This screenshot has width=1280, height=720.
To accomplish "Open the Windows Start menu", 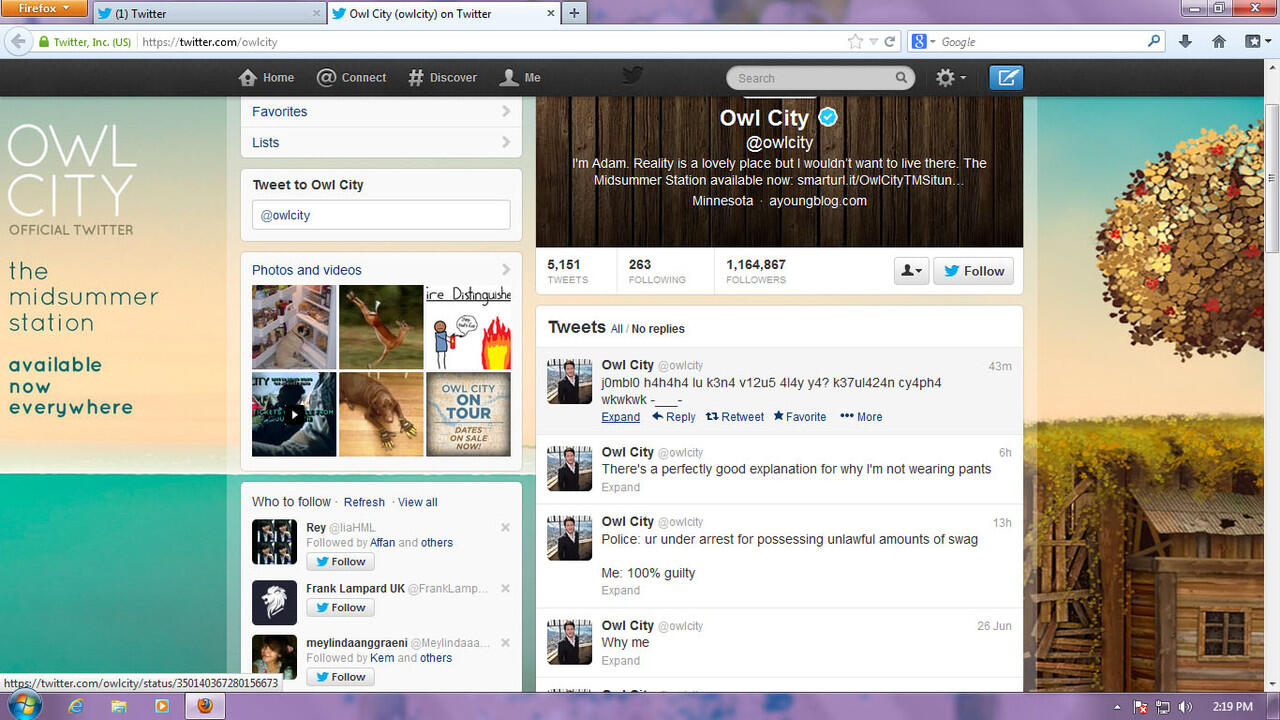I will click(24, 704).
